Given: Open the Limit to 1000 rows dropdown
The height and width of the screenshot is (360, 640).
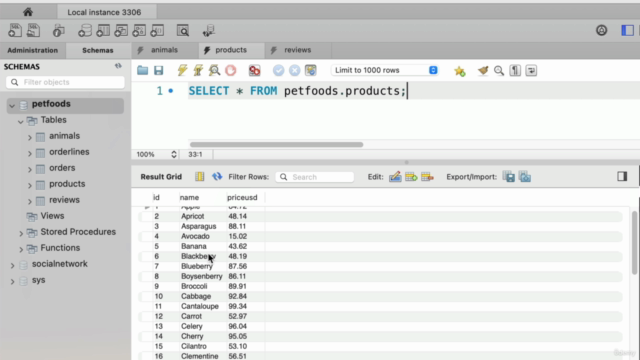Looking at the screenshot, I should pos(385,70).
